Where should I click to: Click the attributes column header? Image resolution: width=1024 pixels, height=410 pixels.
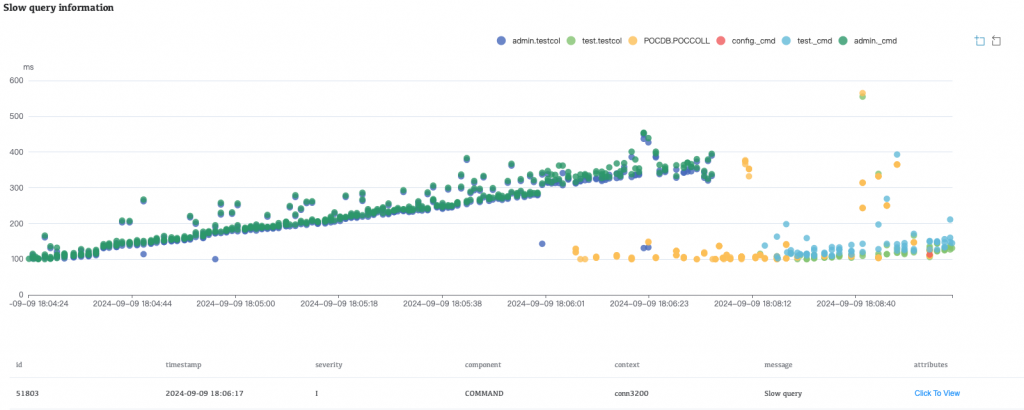click(x=930, y=366)
